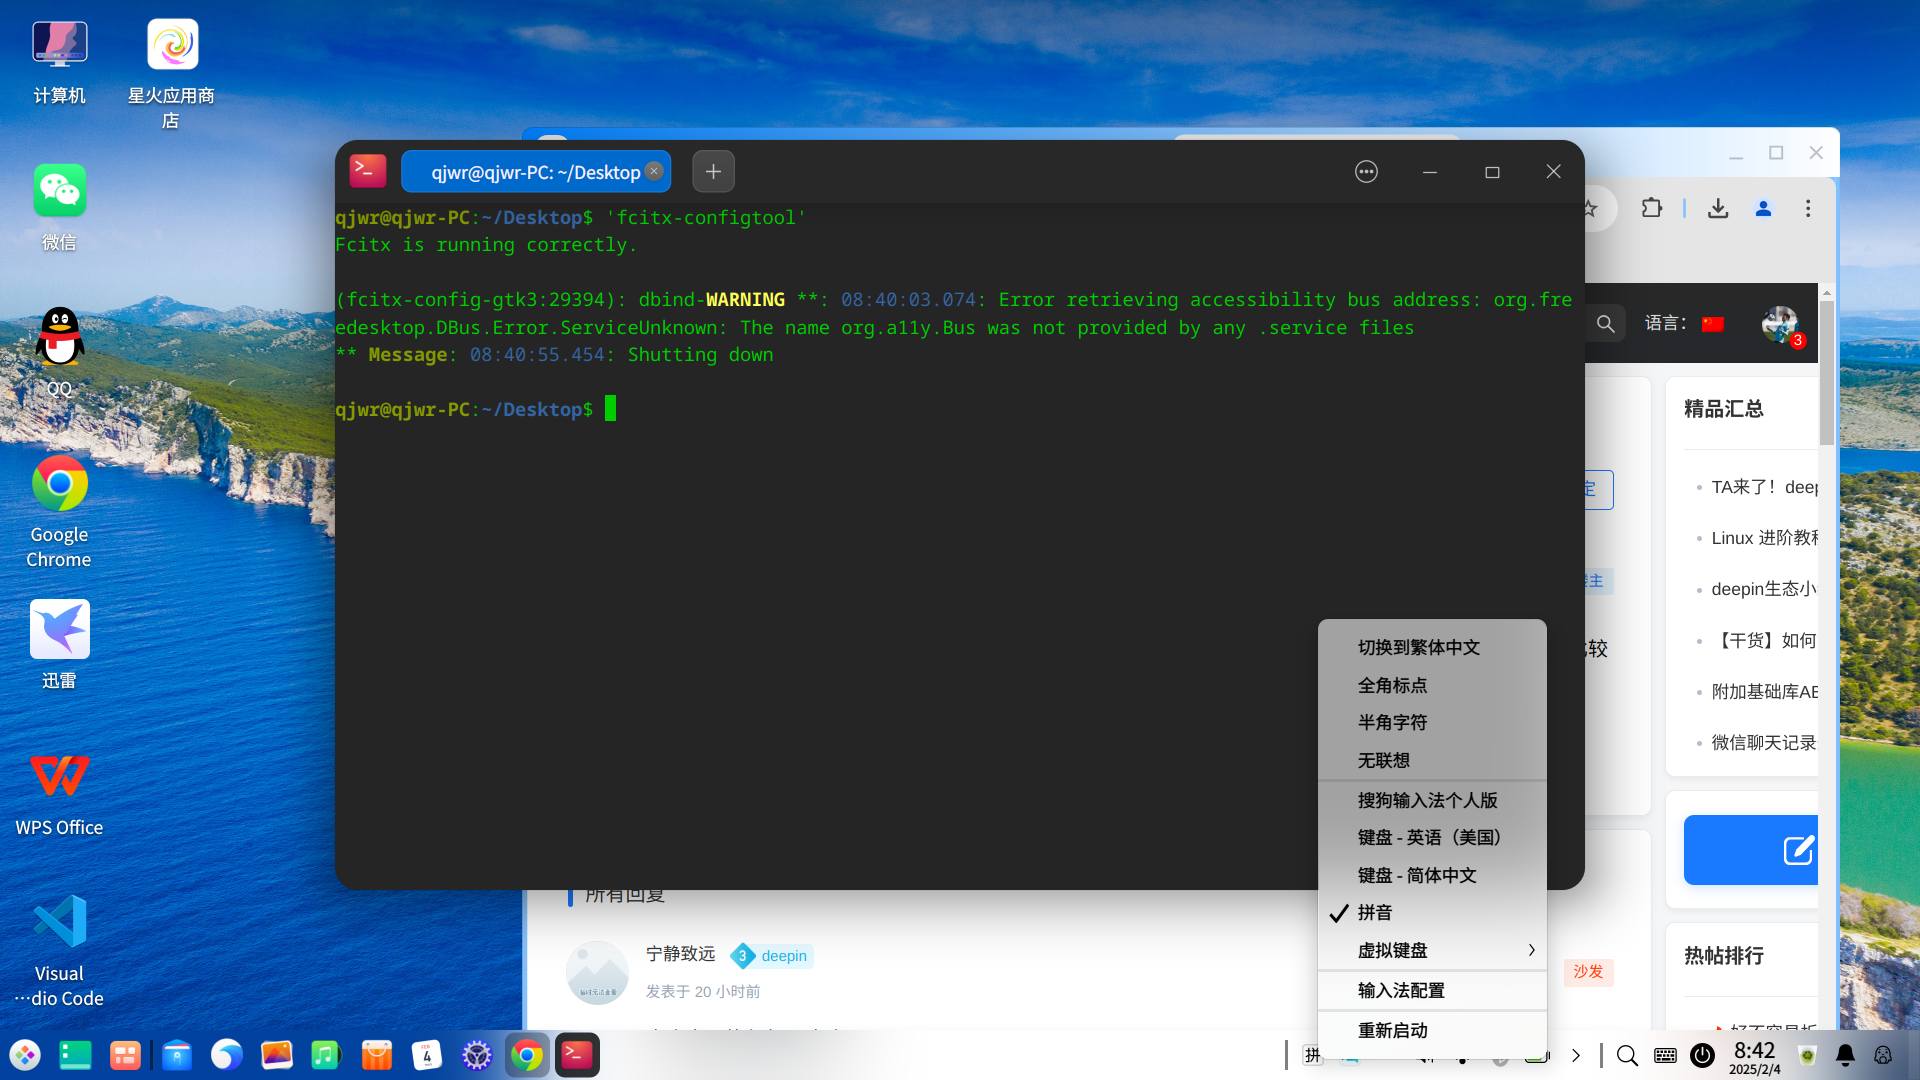This screenshot has width=1920, height=1080.
Task: Open user avatar with notification badge
Action: pos(1781,324)
